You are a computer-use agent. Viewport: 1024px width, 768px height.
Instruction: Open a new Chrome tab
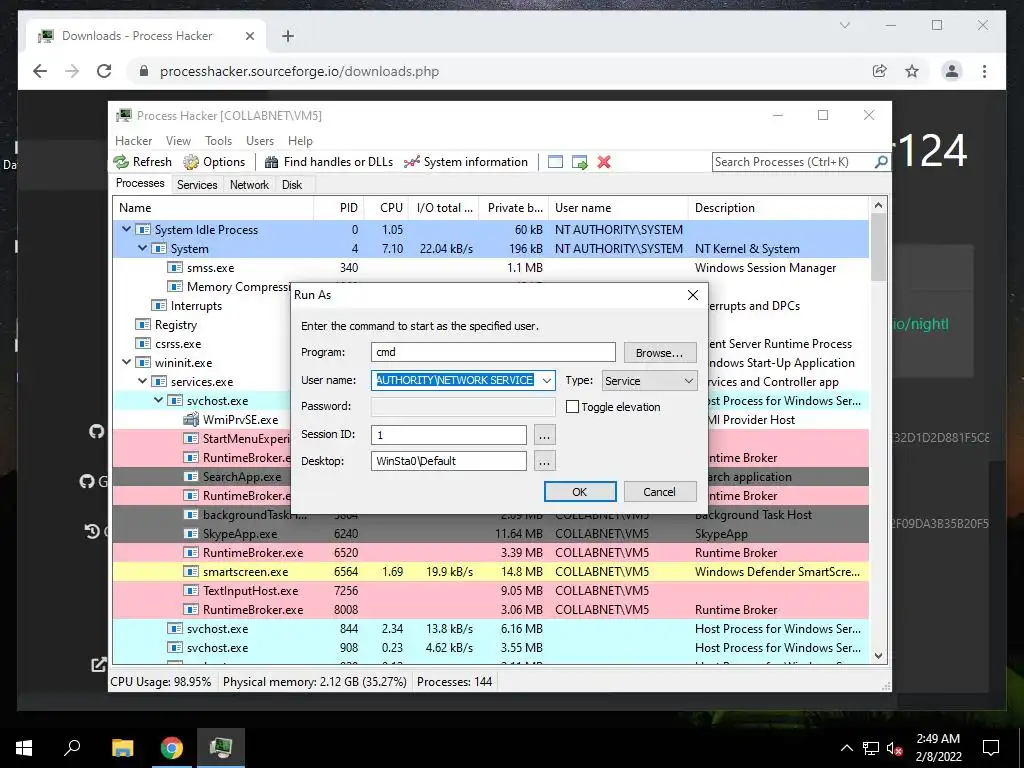(287, 36)
